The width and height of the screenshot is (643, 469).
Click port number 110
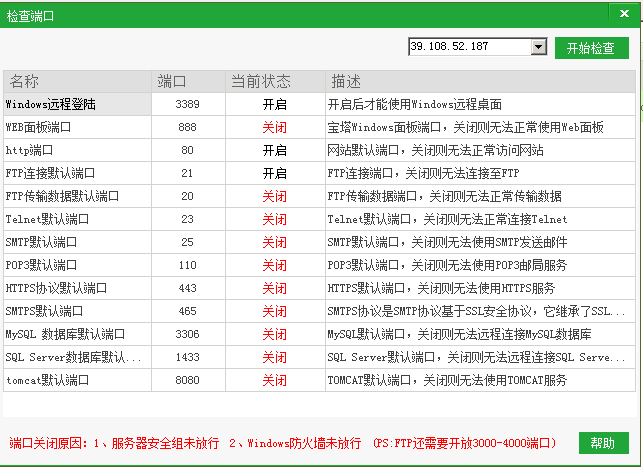point(187,265)
